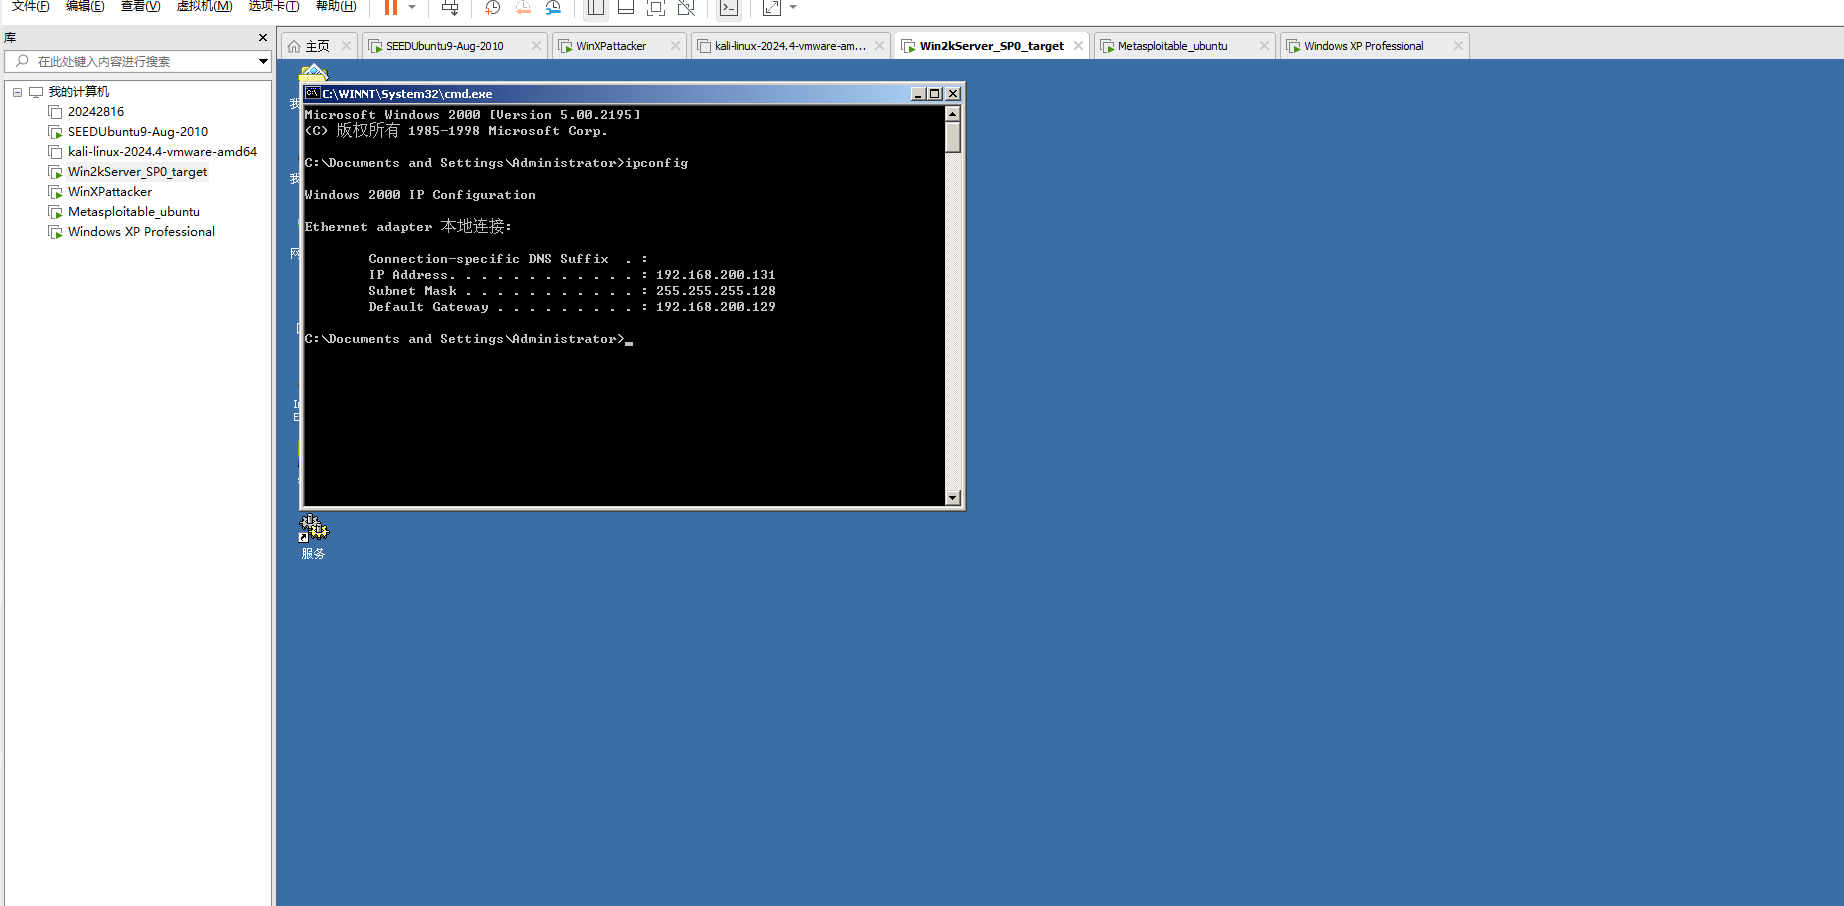Click the stretch guest display icon
This screenshot has width=1844, height=906.
[772, 8]
